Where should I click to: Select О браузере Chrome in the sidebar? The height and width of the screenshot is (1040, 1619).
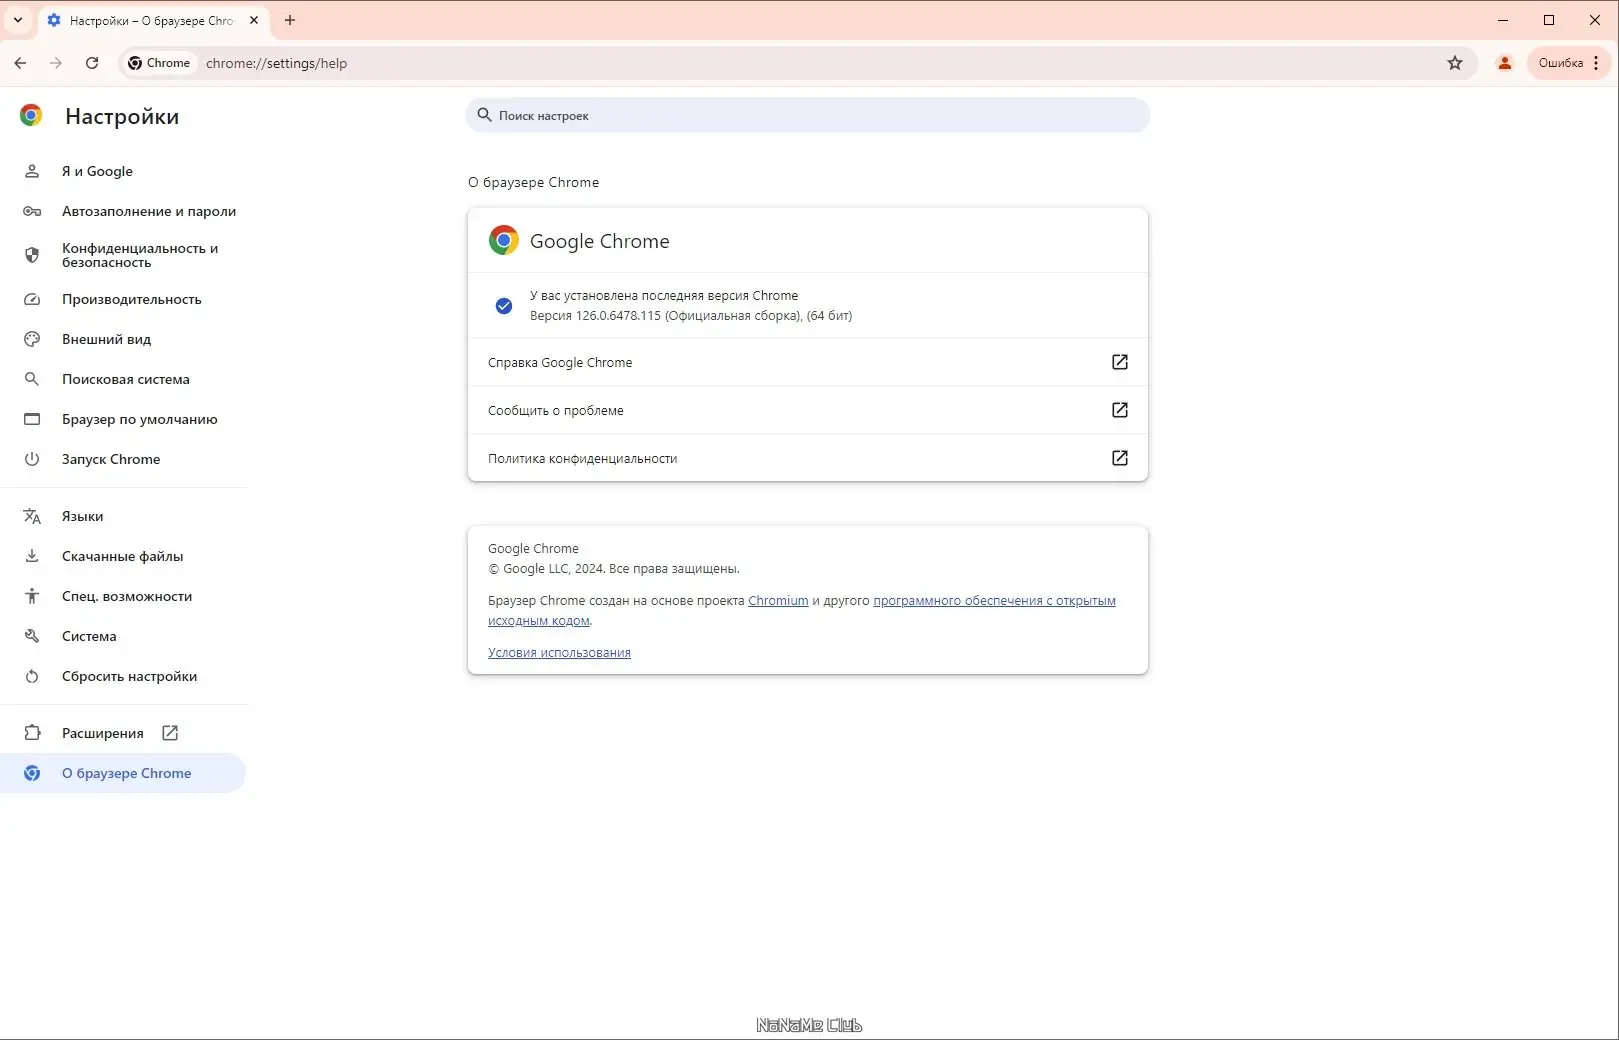123,773
